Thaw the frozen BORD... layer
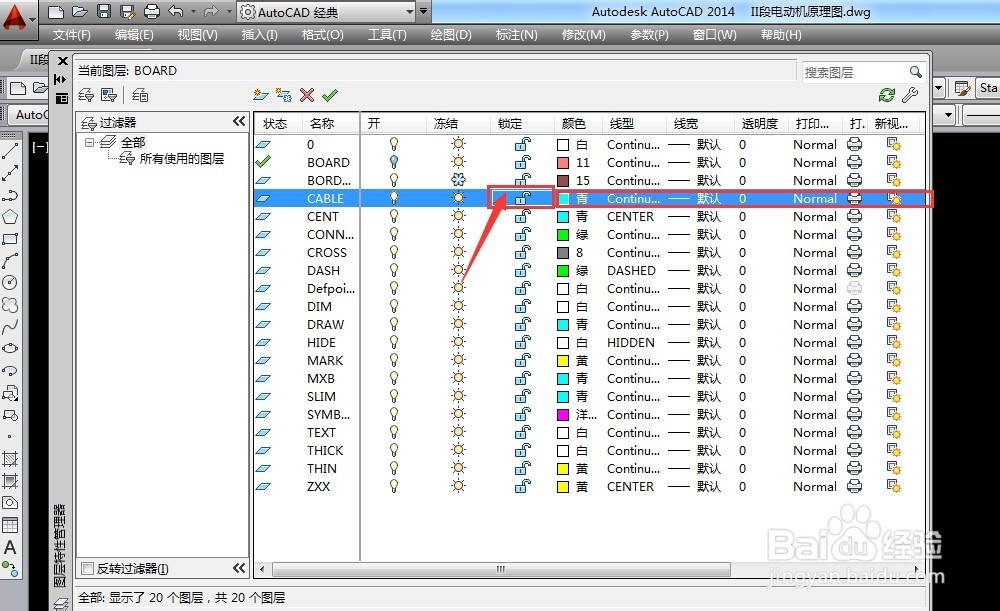1000x611 pixels. 458,180
